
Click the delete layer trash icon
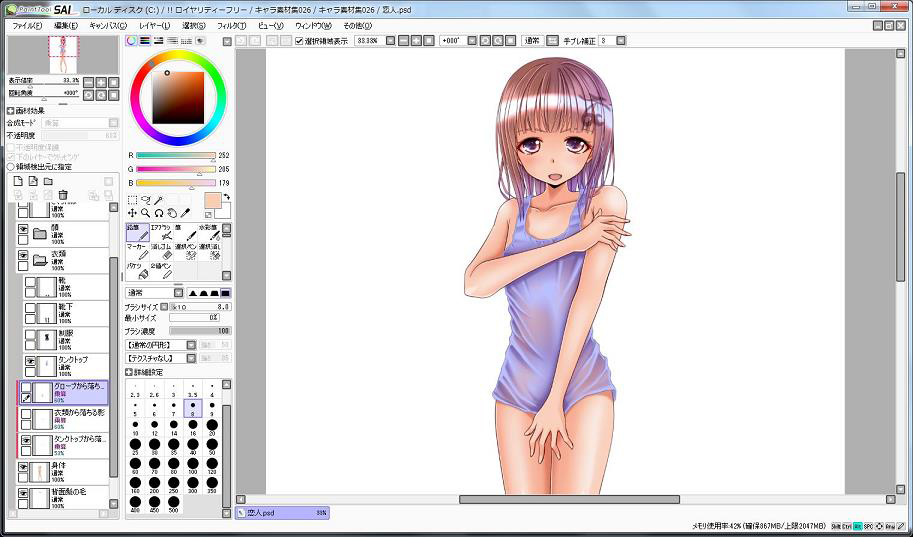click(63, 195)
